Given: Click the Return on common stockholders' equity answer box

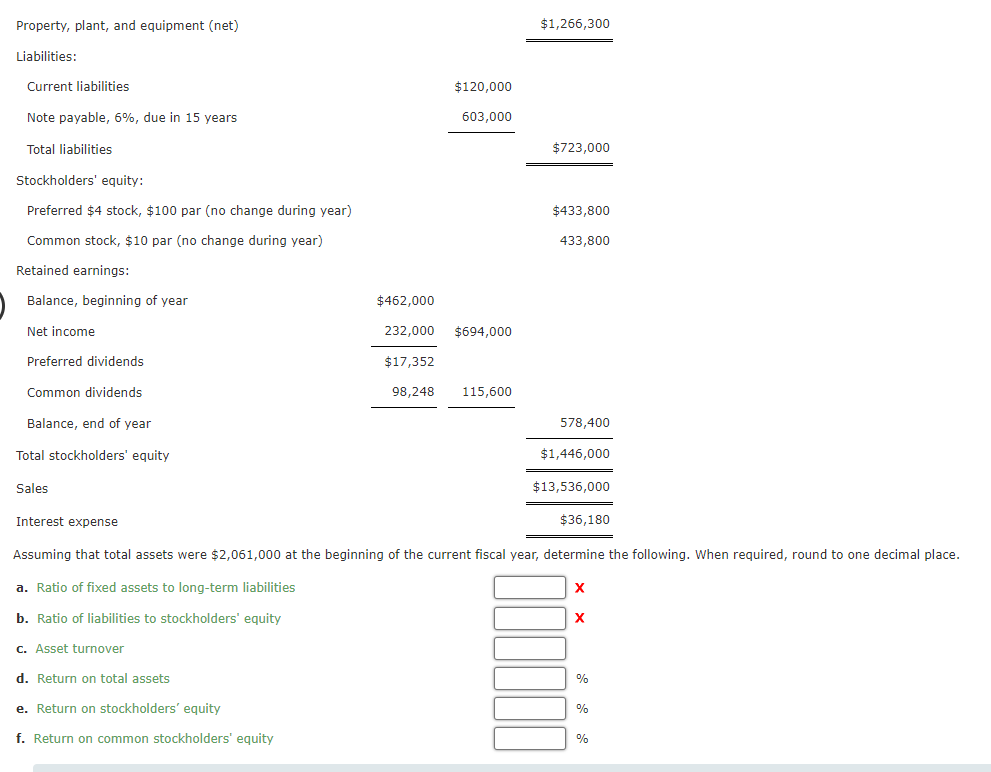Looking at the screenshot, I should click(529, 738).
